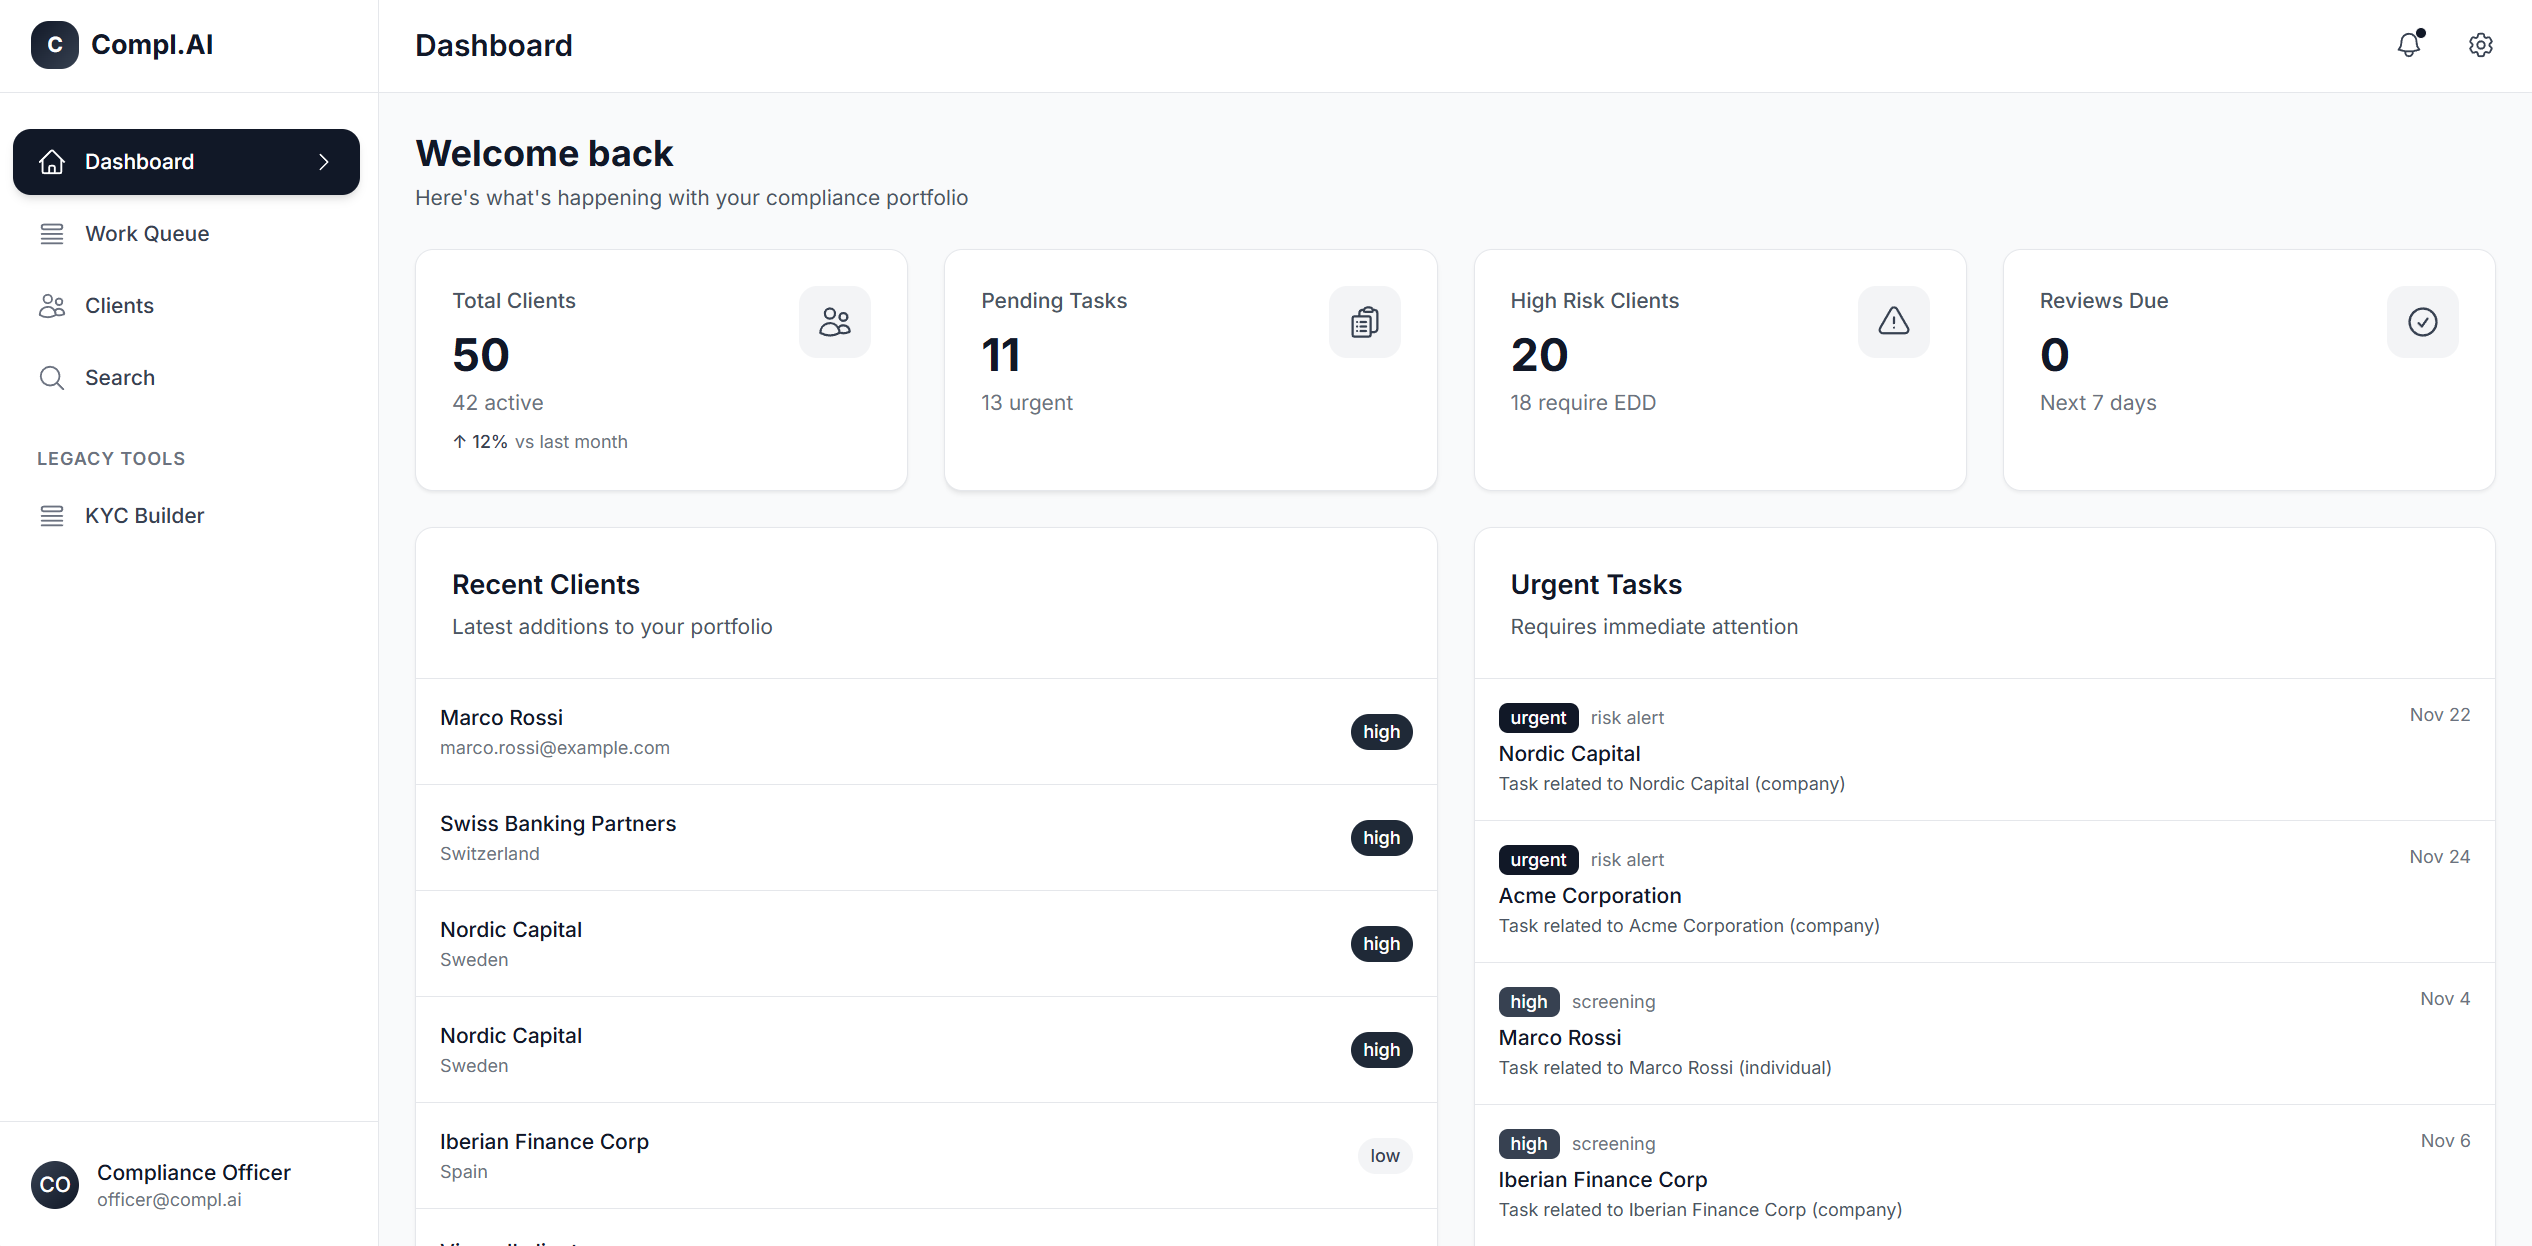Open the notifications bell icon
This screenshot has width=2532, height=1246.
(2409, 45)
